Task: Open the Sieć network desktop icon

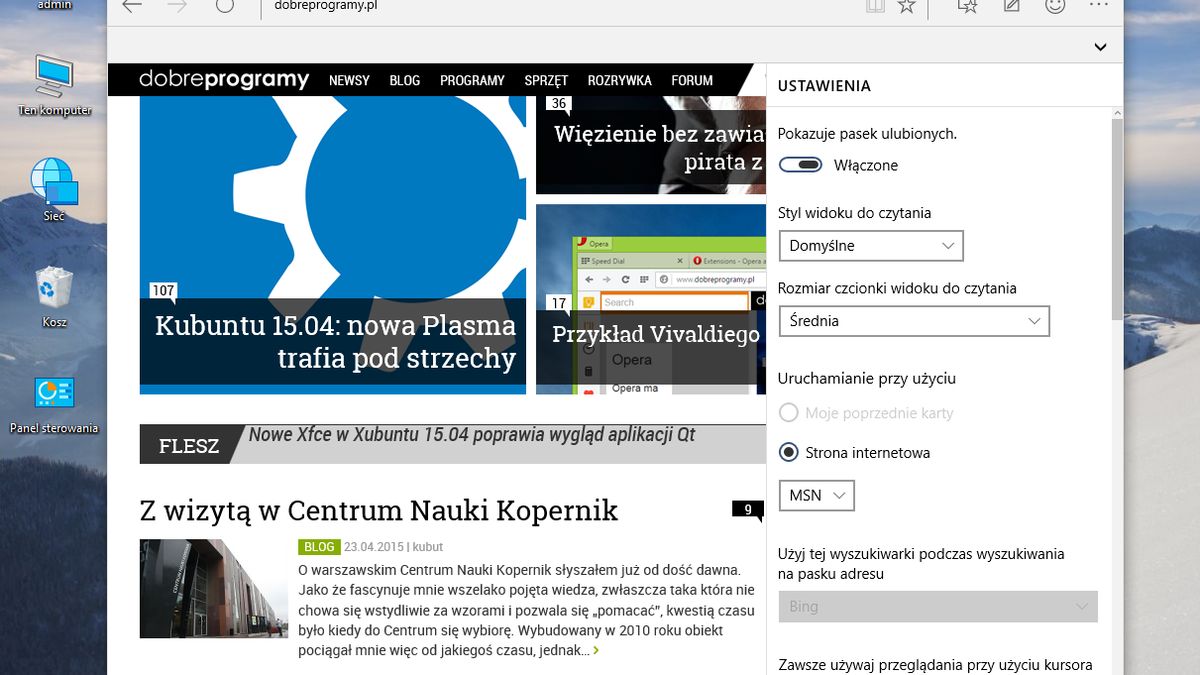Action: point(54,190)
